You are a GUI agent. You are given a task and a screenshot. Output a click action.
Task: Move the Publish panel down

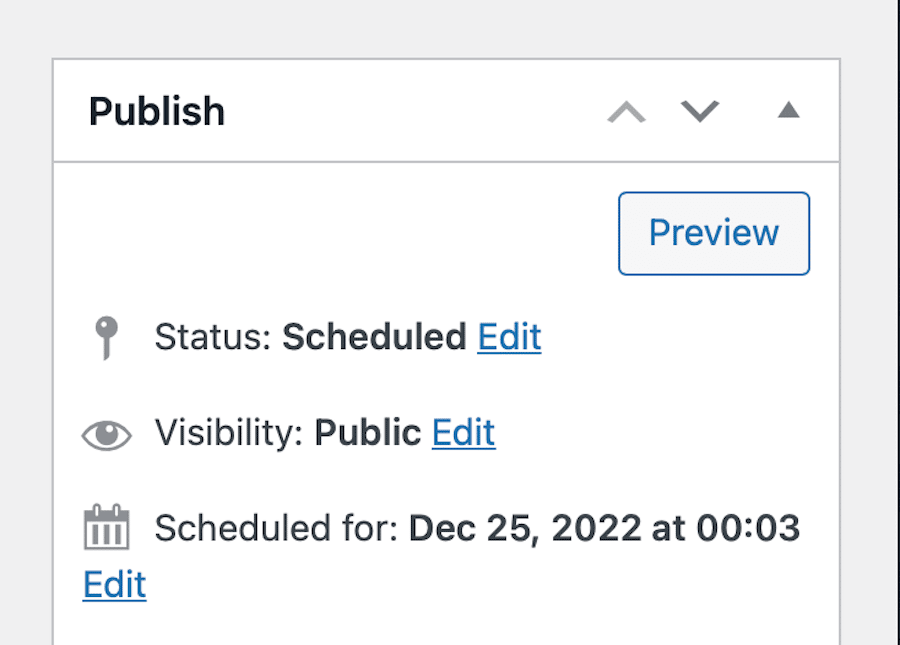[700, 111]
